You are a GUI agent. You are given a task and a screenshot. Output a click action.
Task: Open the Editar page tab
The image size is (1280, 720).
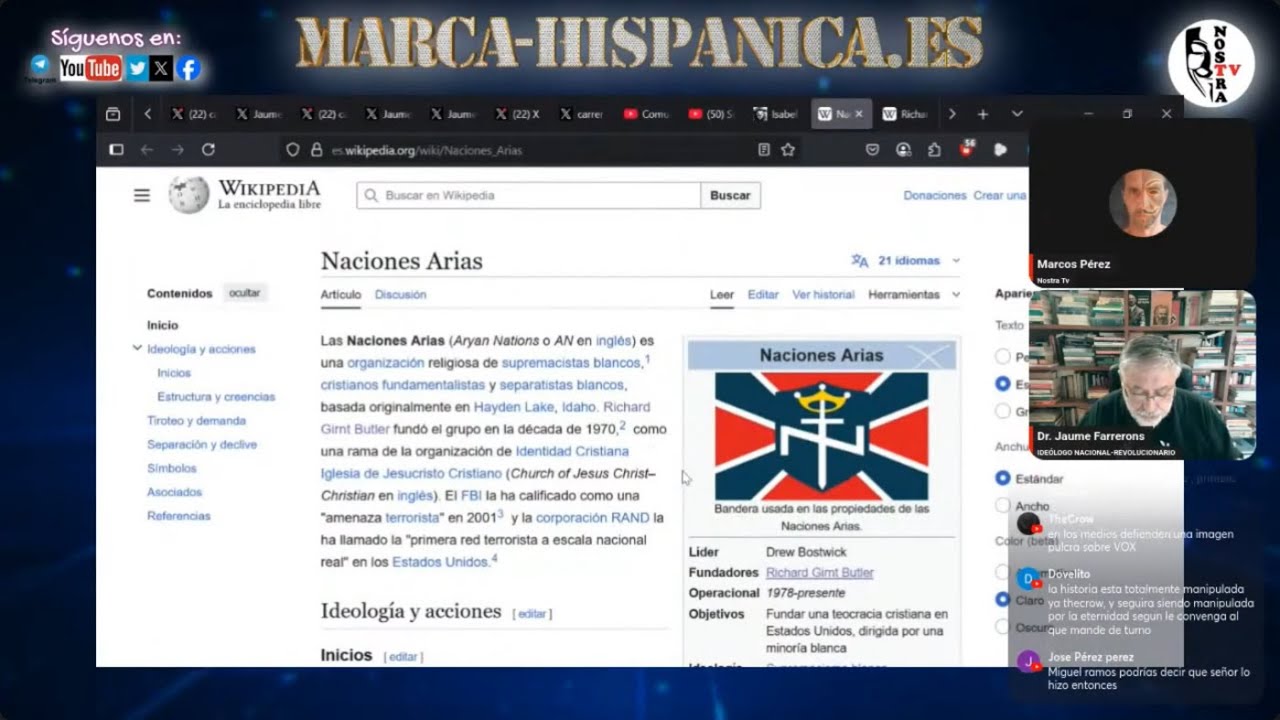tap(763, 295)
